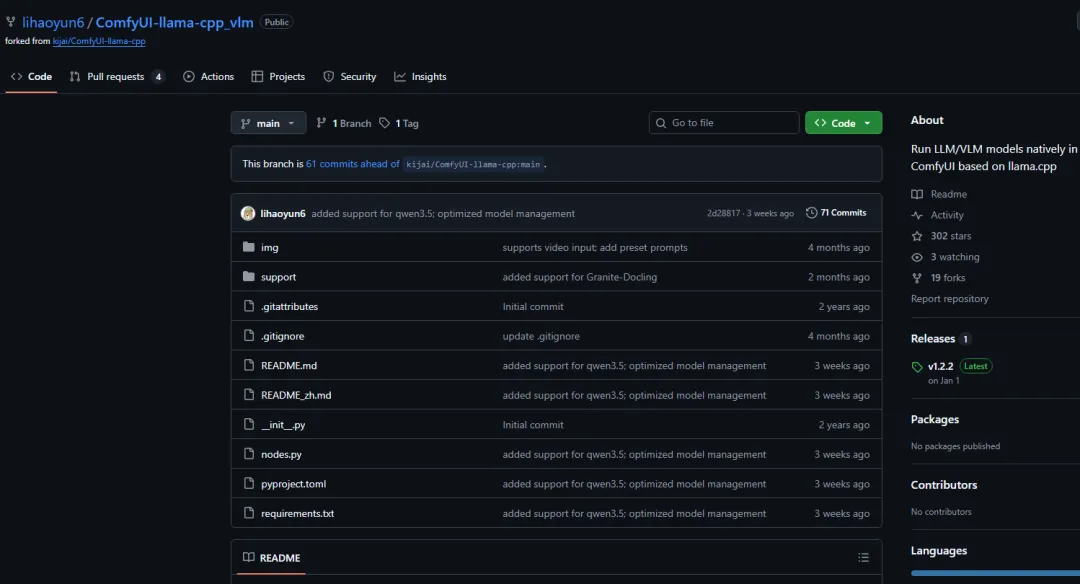The image size is (1080, 584).
Task: Open commit 'supports video input; add preset prompts'
Action: pyautogui.click(x=595, y=247)
